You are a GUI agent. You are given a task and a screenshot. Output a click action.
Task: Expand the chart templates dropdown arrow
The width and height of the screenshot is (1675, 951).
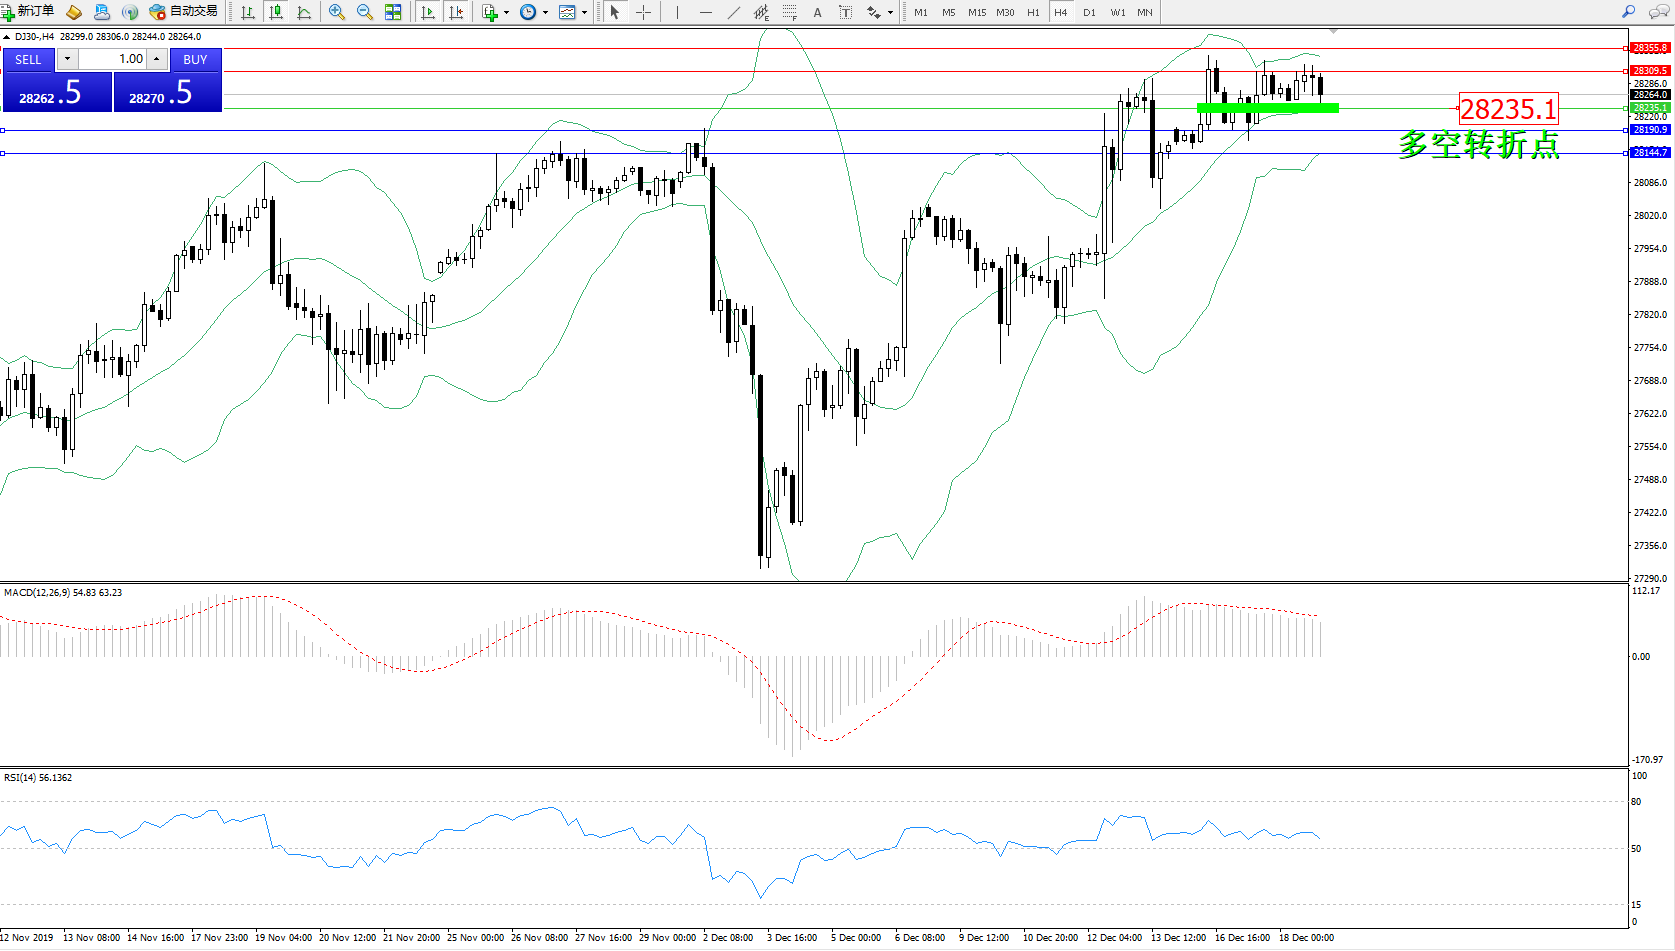(x=584, y=13)
